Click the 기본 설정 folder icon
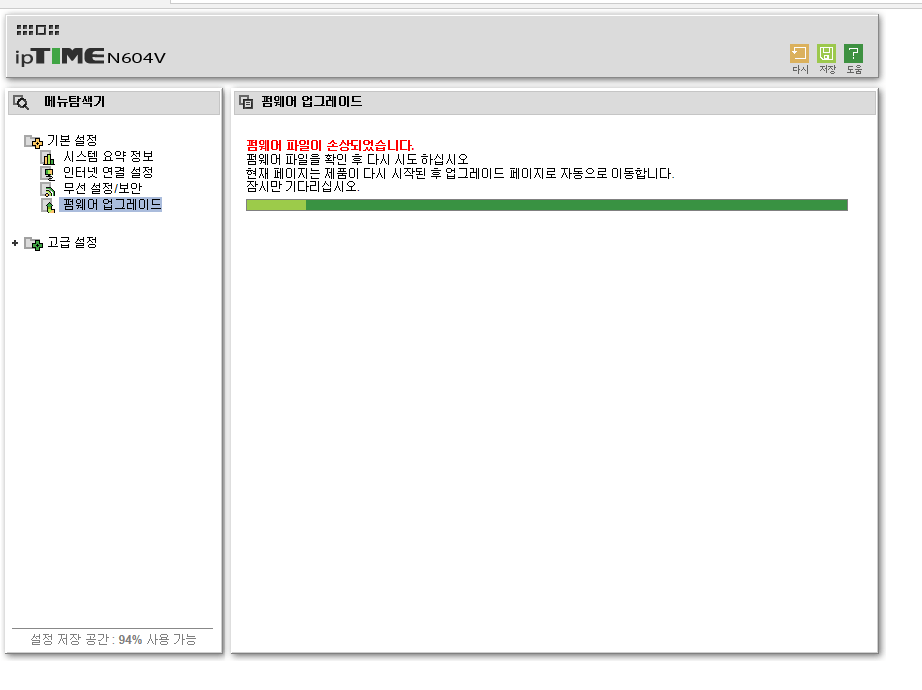Screen dimensions: 922x690 pos(34,141)
